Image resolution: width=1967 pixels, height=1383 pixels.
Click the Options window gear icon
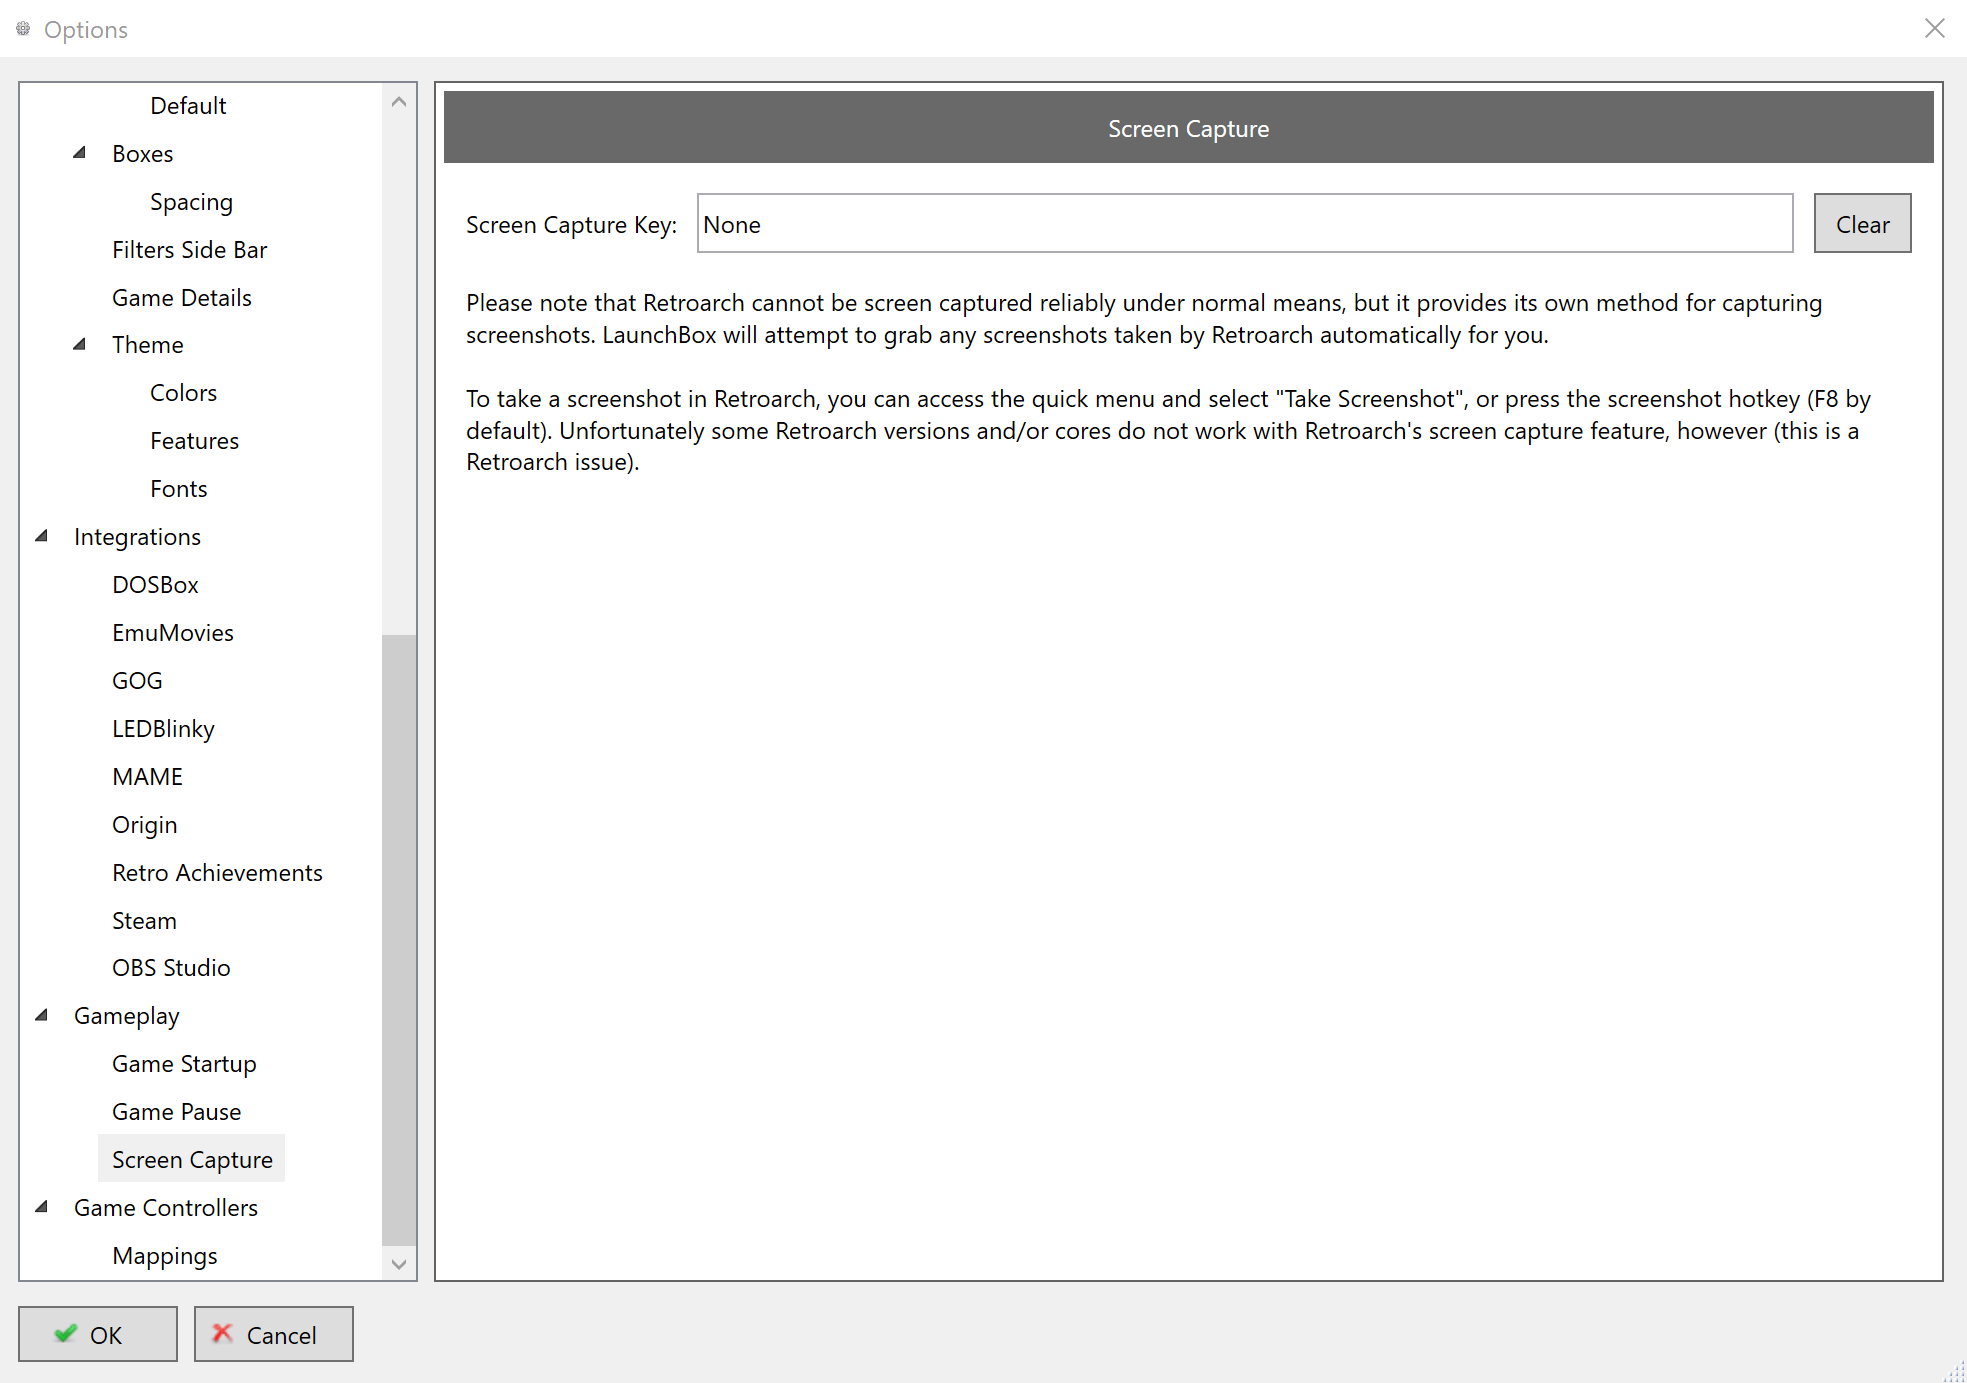23,29
